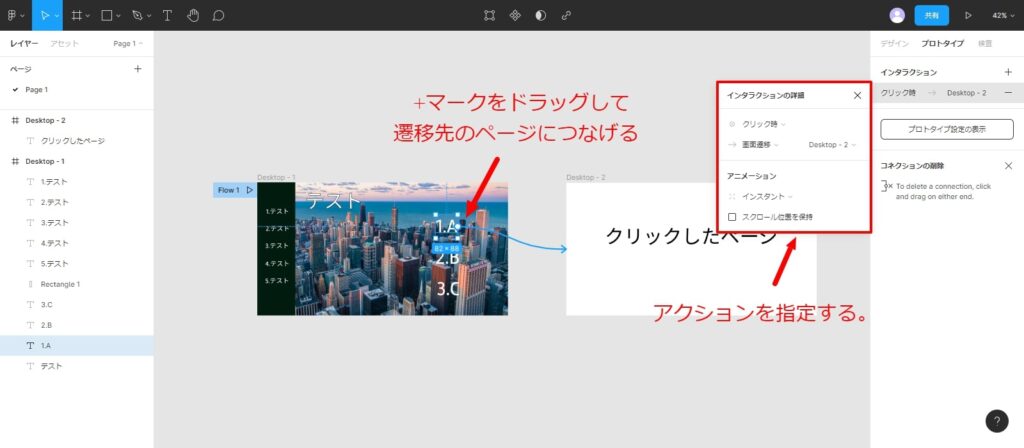This screenshot has width=1024, height=448.
Task: Click the 共有 share button
Action: [931, 15]
